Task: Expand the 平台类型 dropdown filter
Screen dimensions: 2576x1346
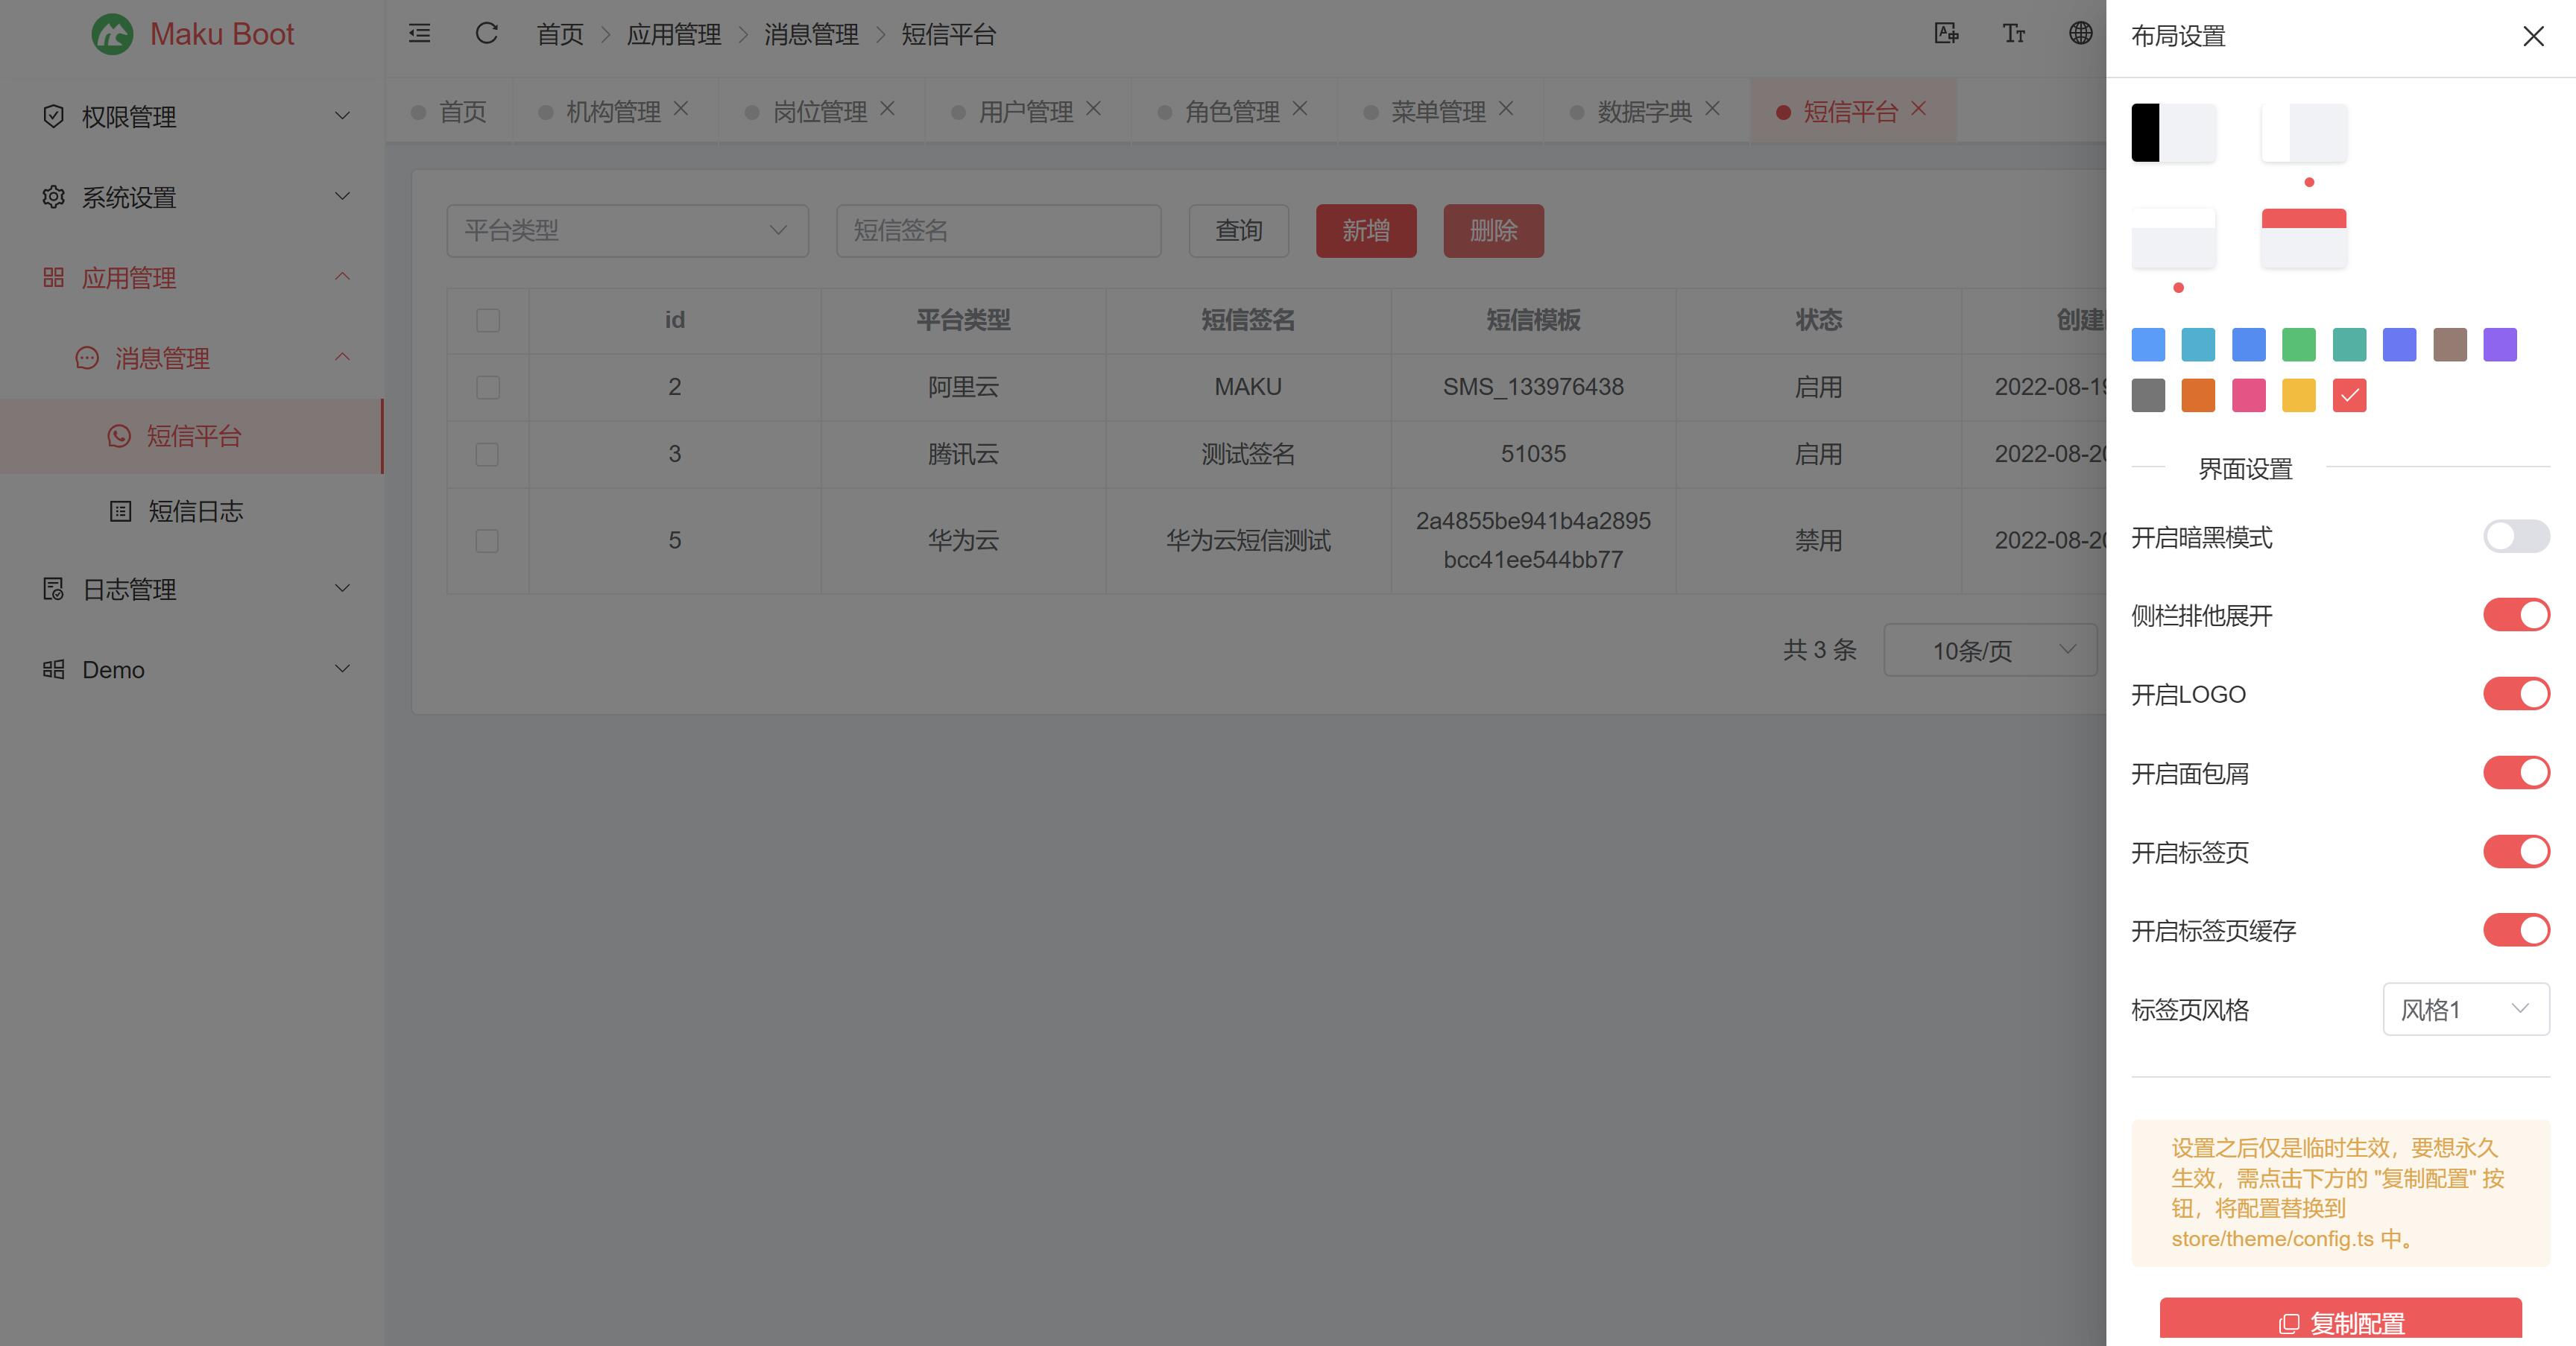Action: [x=627, y=230]
